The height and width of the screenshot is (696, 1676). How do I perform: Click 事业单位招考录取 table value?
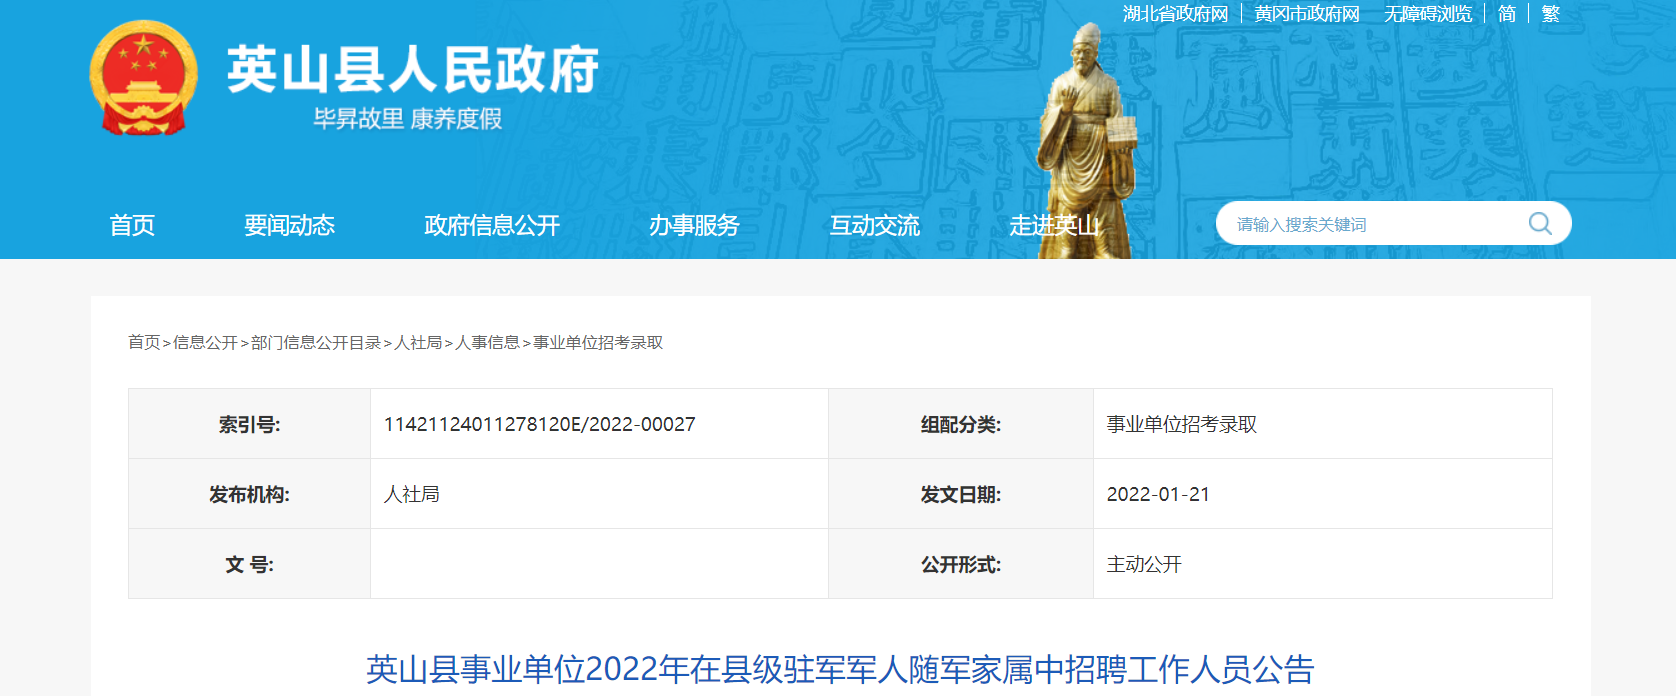click(x=1182, y=424)
